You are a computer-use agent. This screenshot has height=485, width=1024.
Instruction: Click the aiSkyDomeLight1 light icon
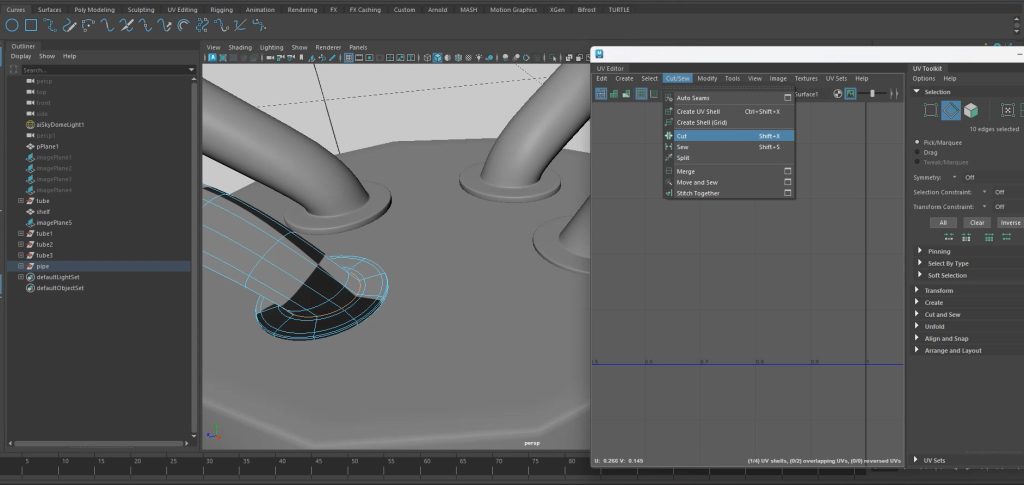(30, 125)
